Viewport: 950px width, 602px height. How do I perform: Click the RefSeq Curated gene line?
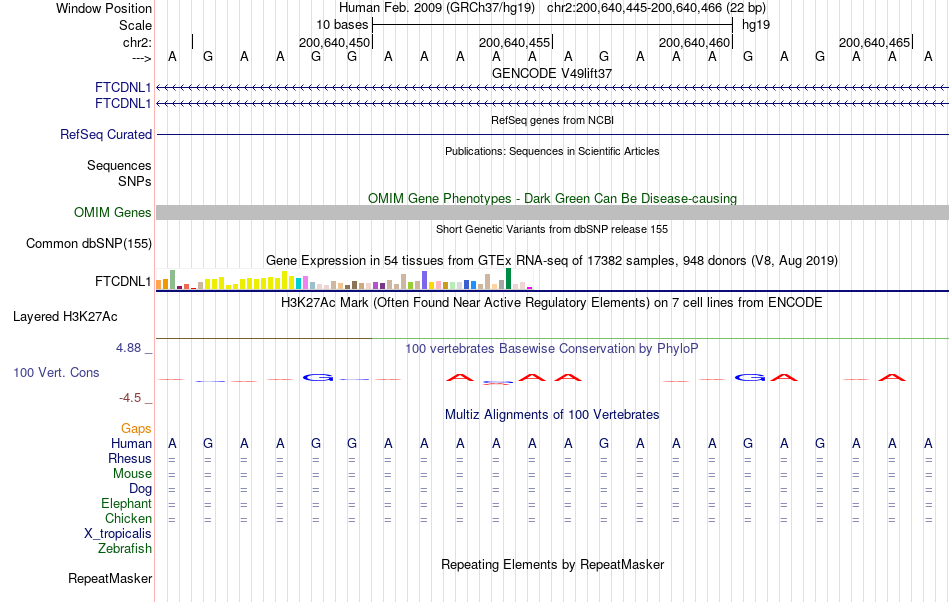(552, 134)
